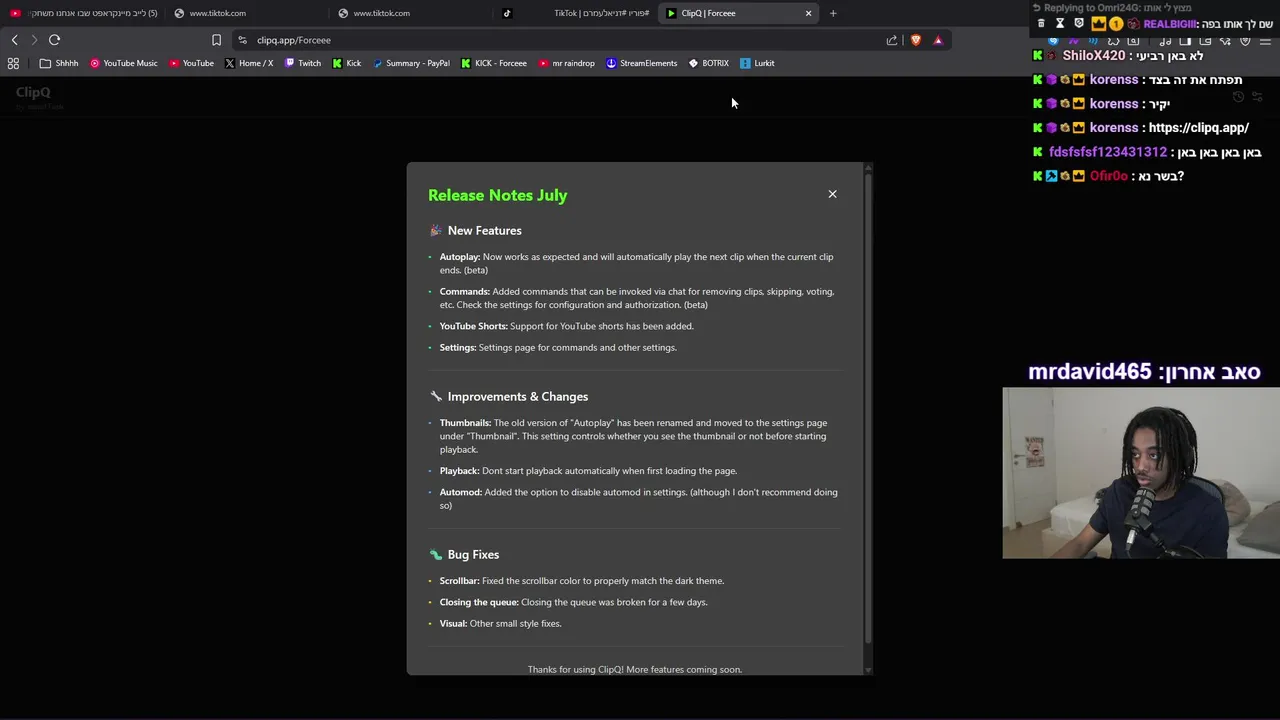Click the Settings release note entry
Image resolution: width=1280 pixels, height=720 pixels.
[558, 348]
